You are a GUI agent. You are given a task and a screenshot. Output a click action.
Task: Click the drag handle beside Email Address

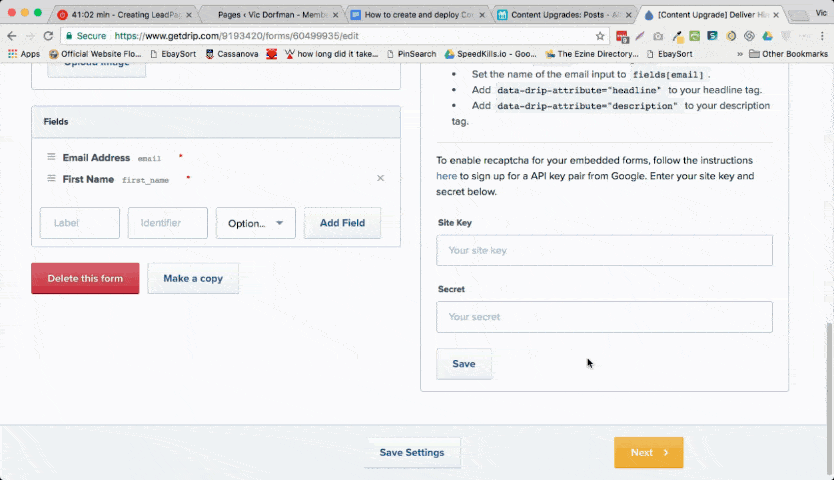(x=50, y=158)
